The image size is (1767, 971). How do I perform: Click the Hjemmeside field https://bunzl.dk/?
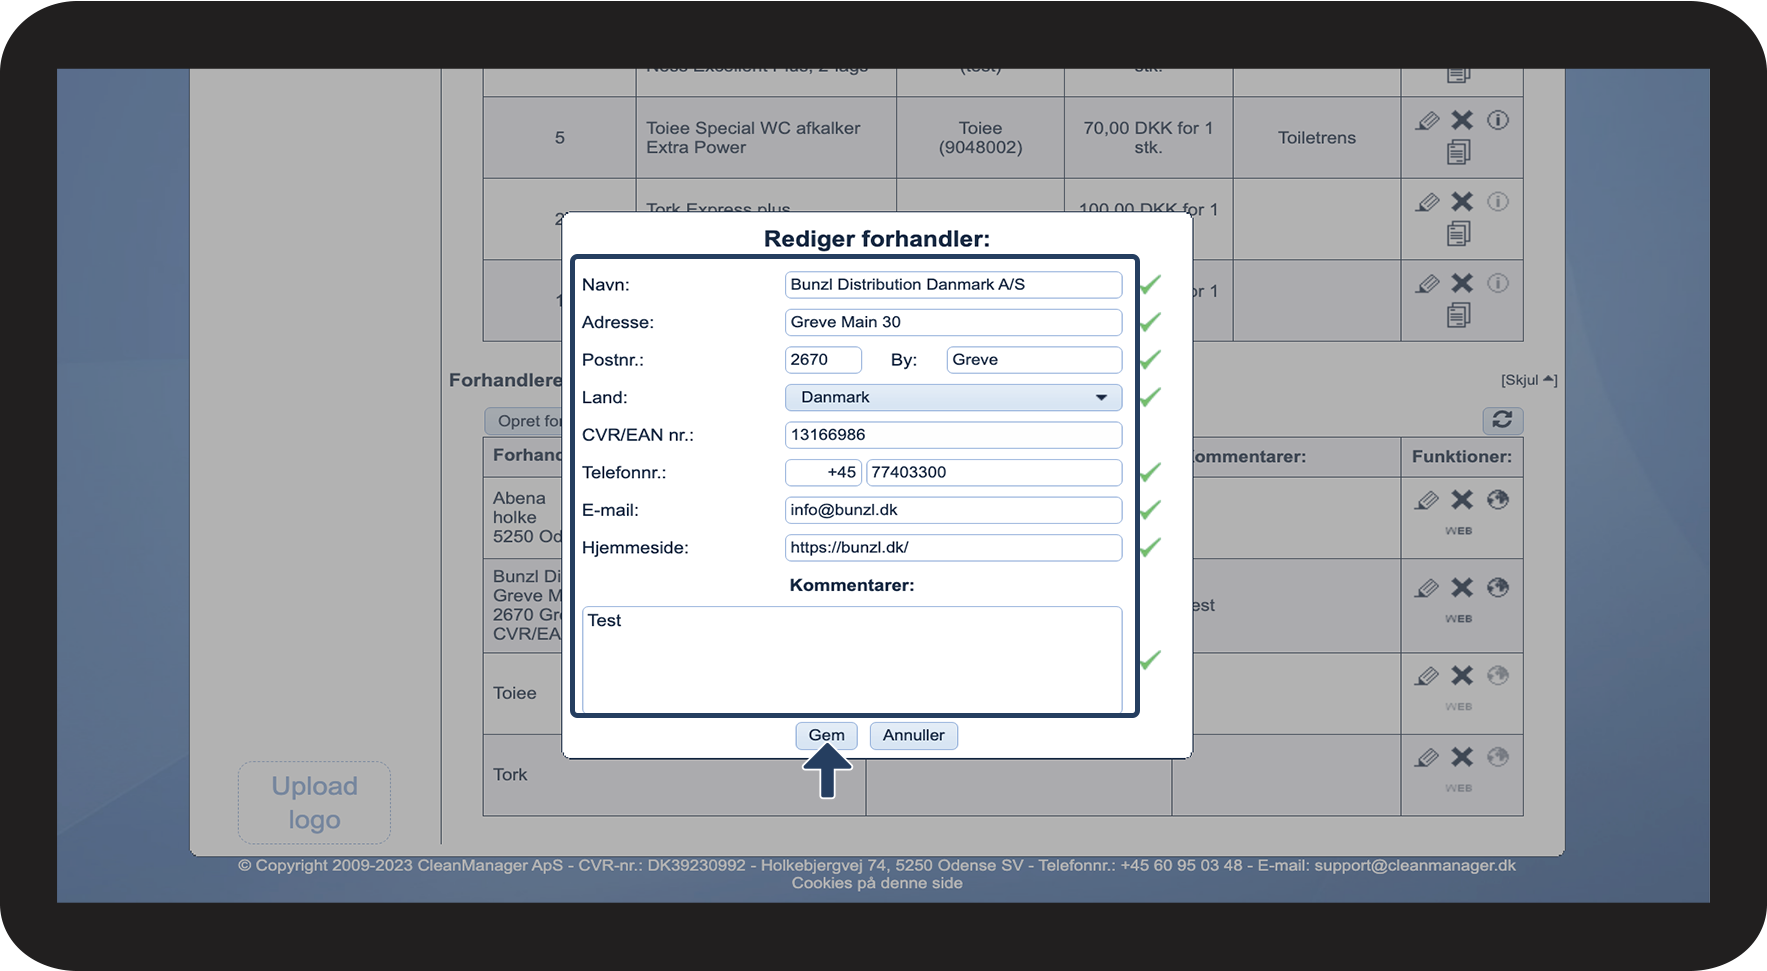953,548
